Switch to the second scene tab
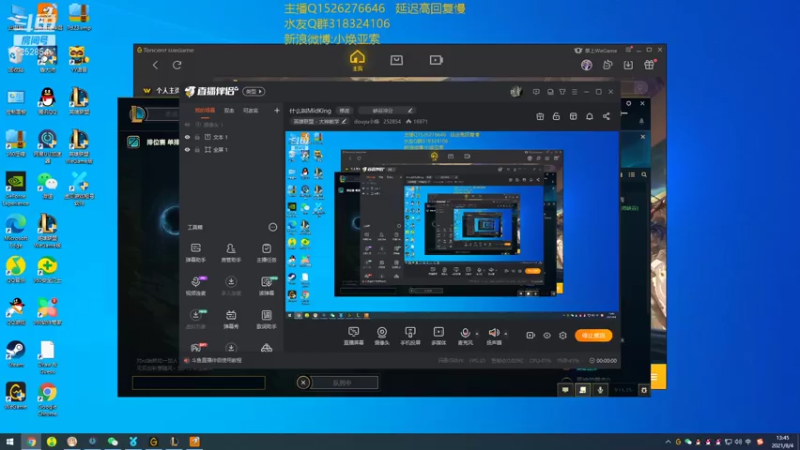This screenshot has height=450, width=800. (229, 111)
